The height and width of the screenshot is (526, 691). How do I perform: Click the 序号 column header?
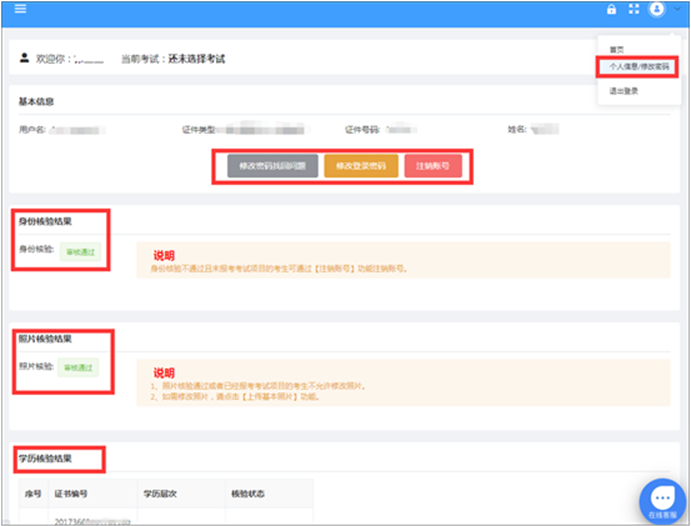click(x=33, y=494)
